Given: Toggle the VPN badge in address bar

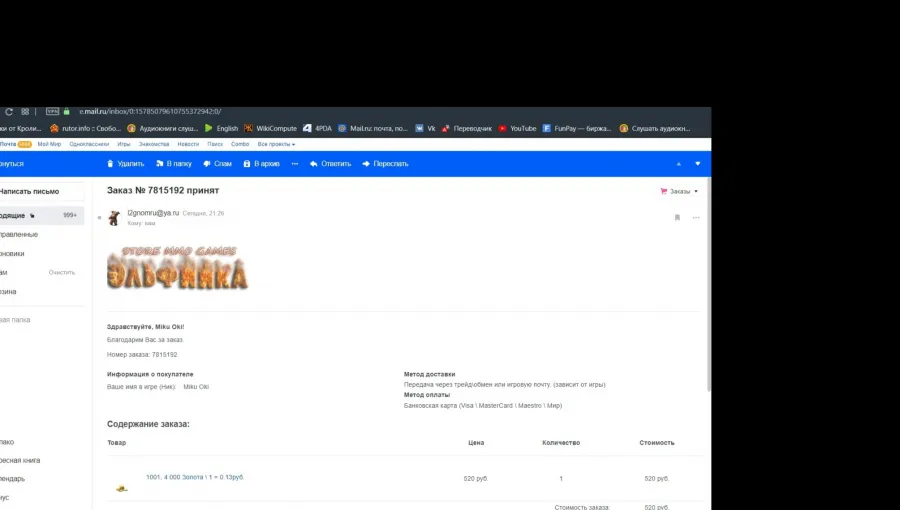Looking at the screenshot, I should (52, 112).
